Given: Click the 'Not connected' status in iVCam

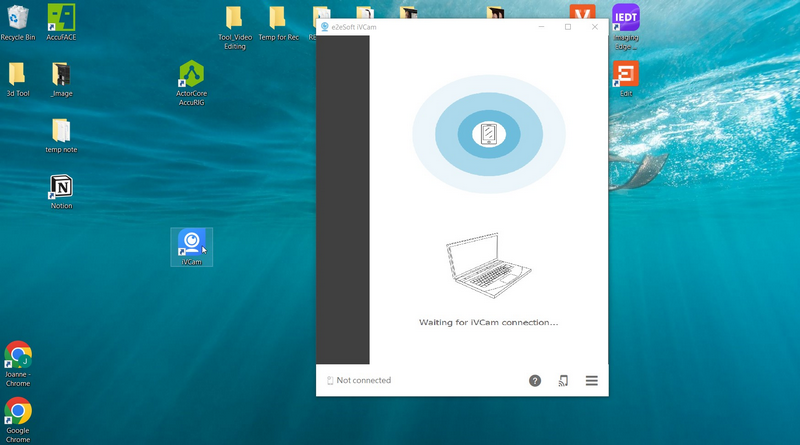Looking at the screenshot, I should (x=359, y=380).
